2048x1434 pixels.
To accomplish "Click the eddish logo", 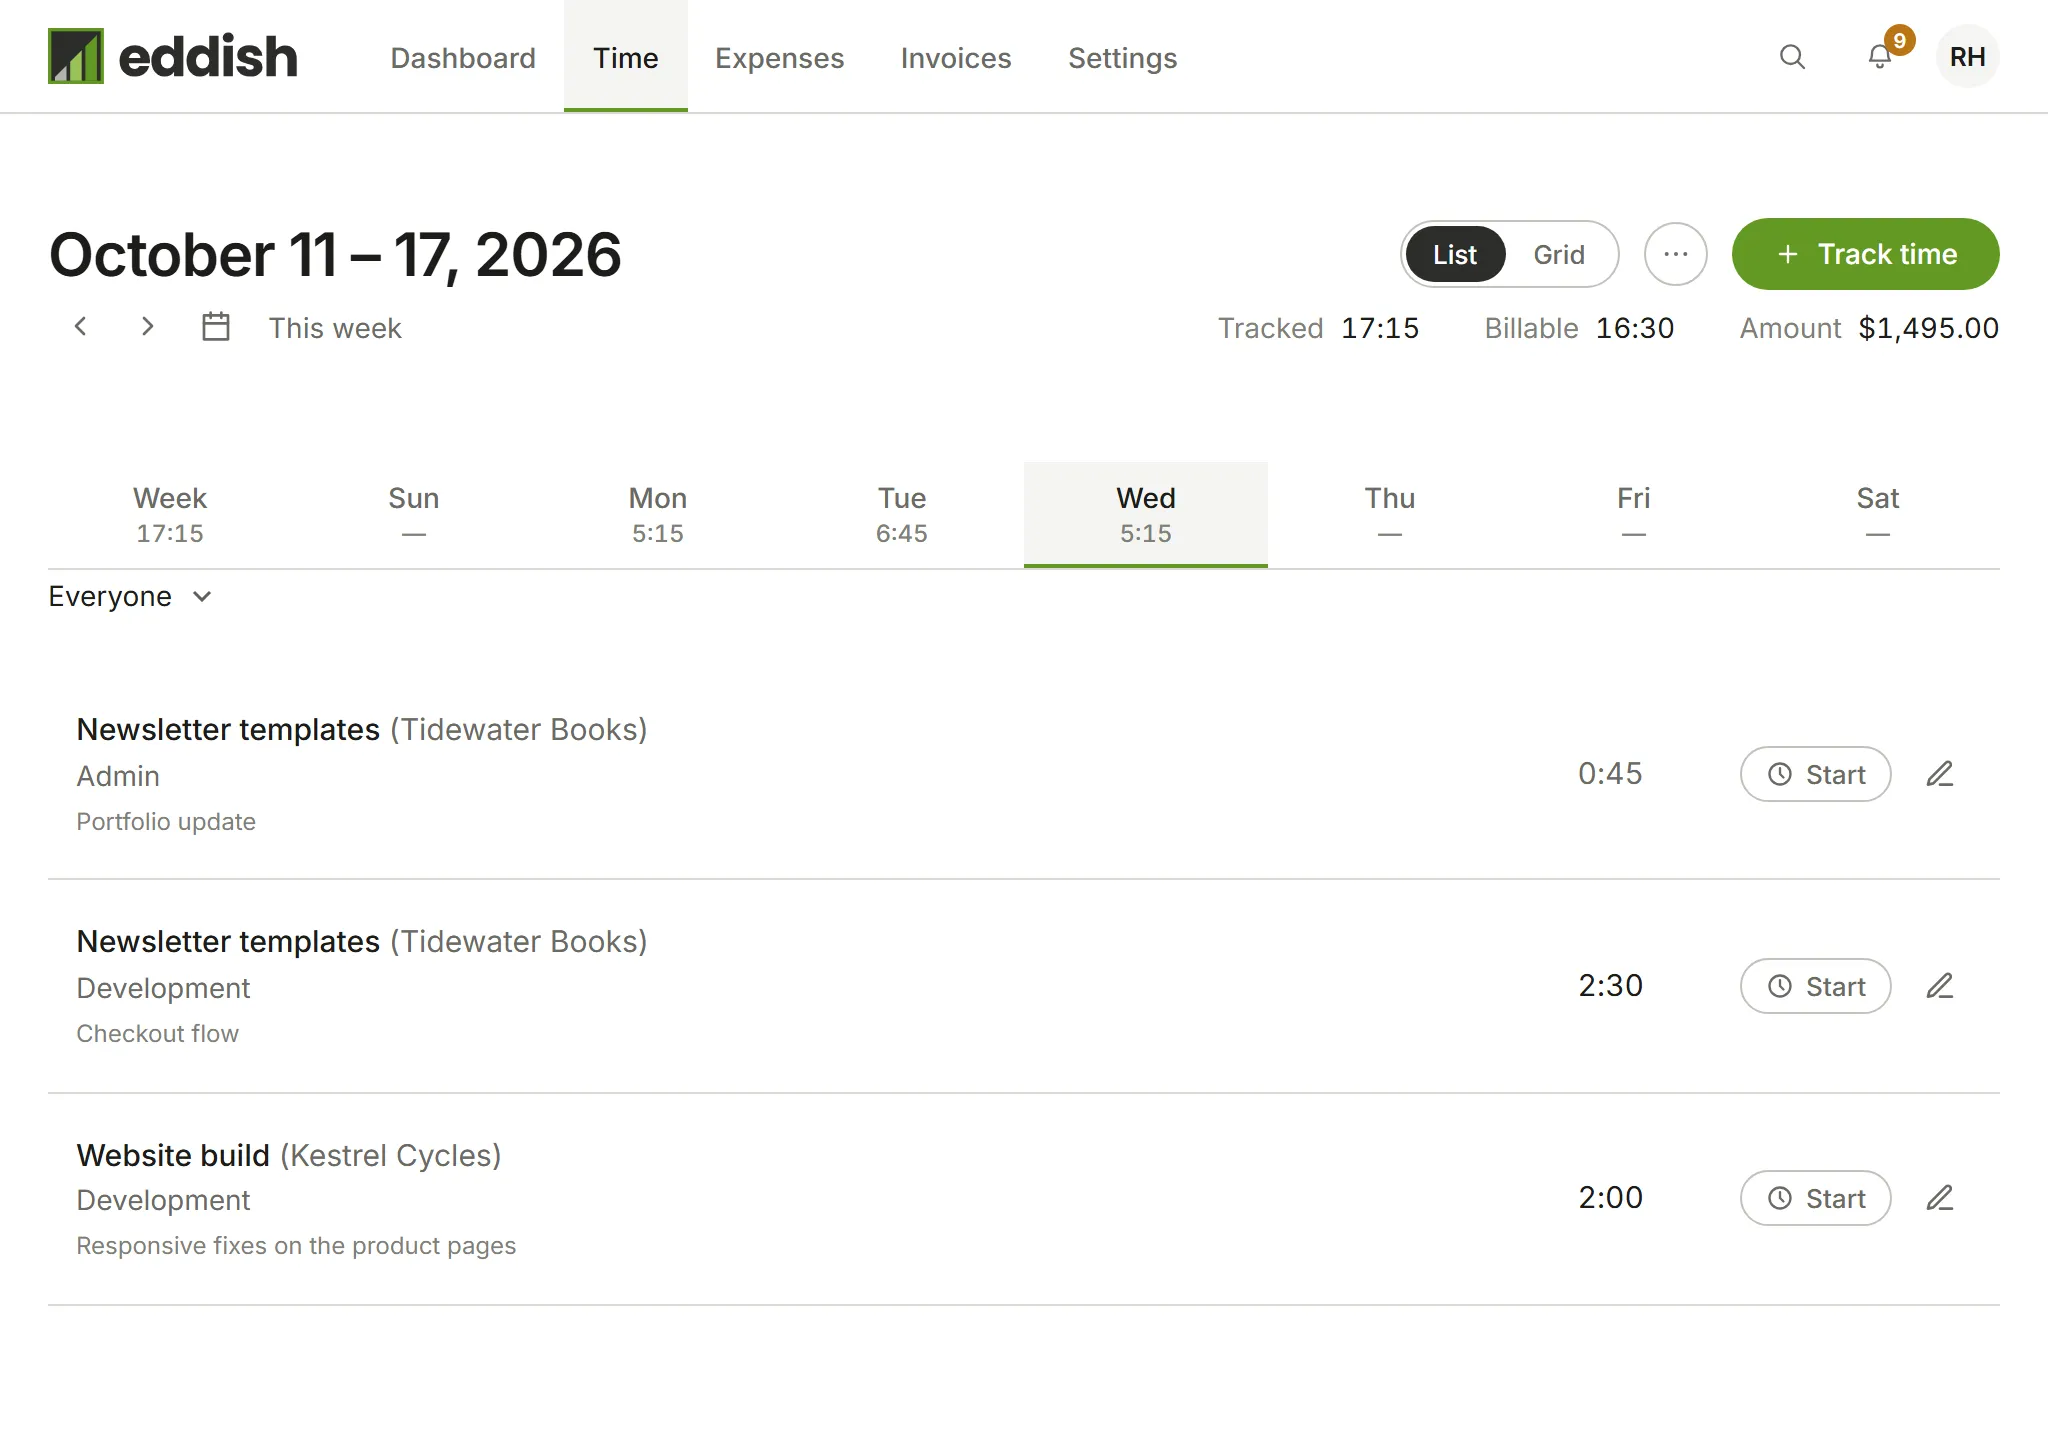I will click(x=173, y=56).
